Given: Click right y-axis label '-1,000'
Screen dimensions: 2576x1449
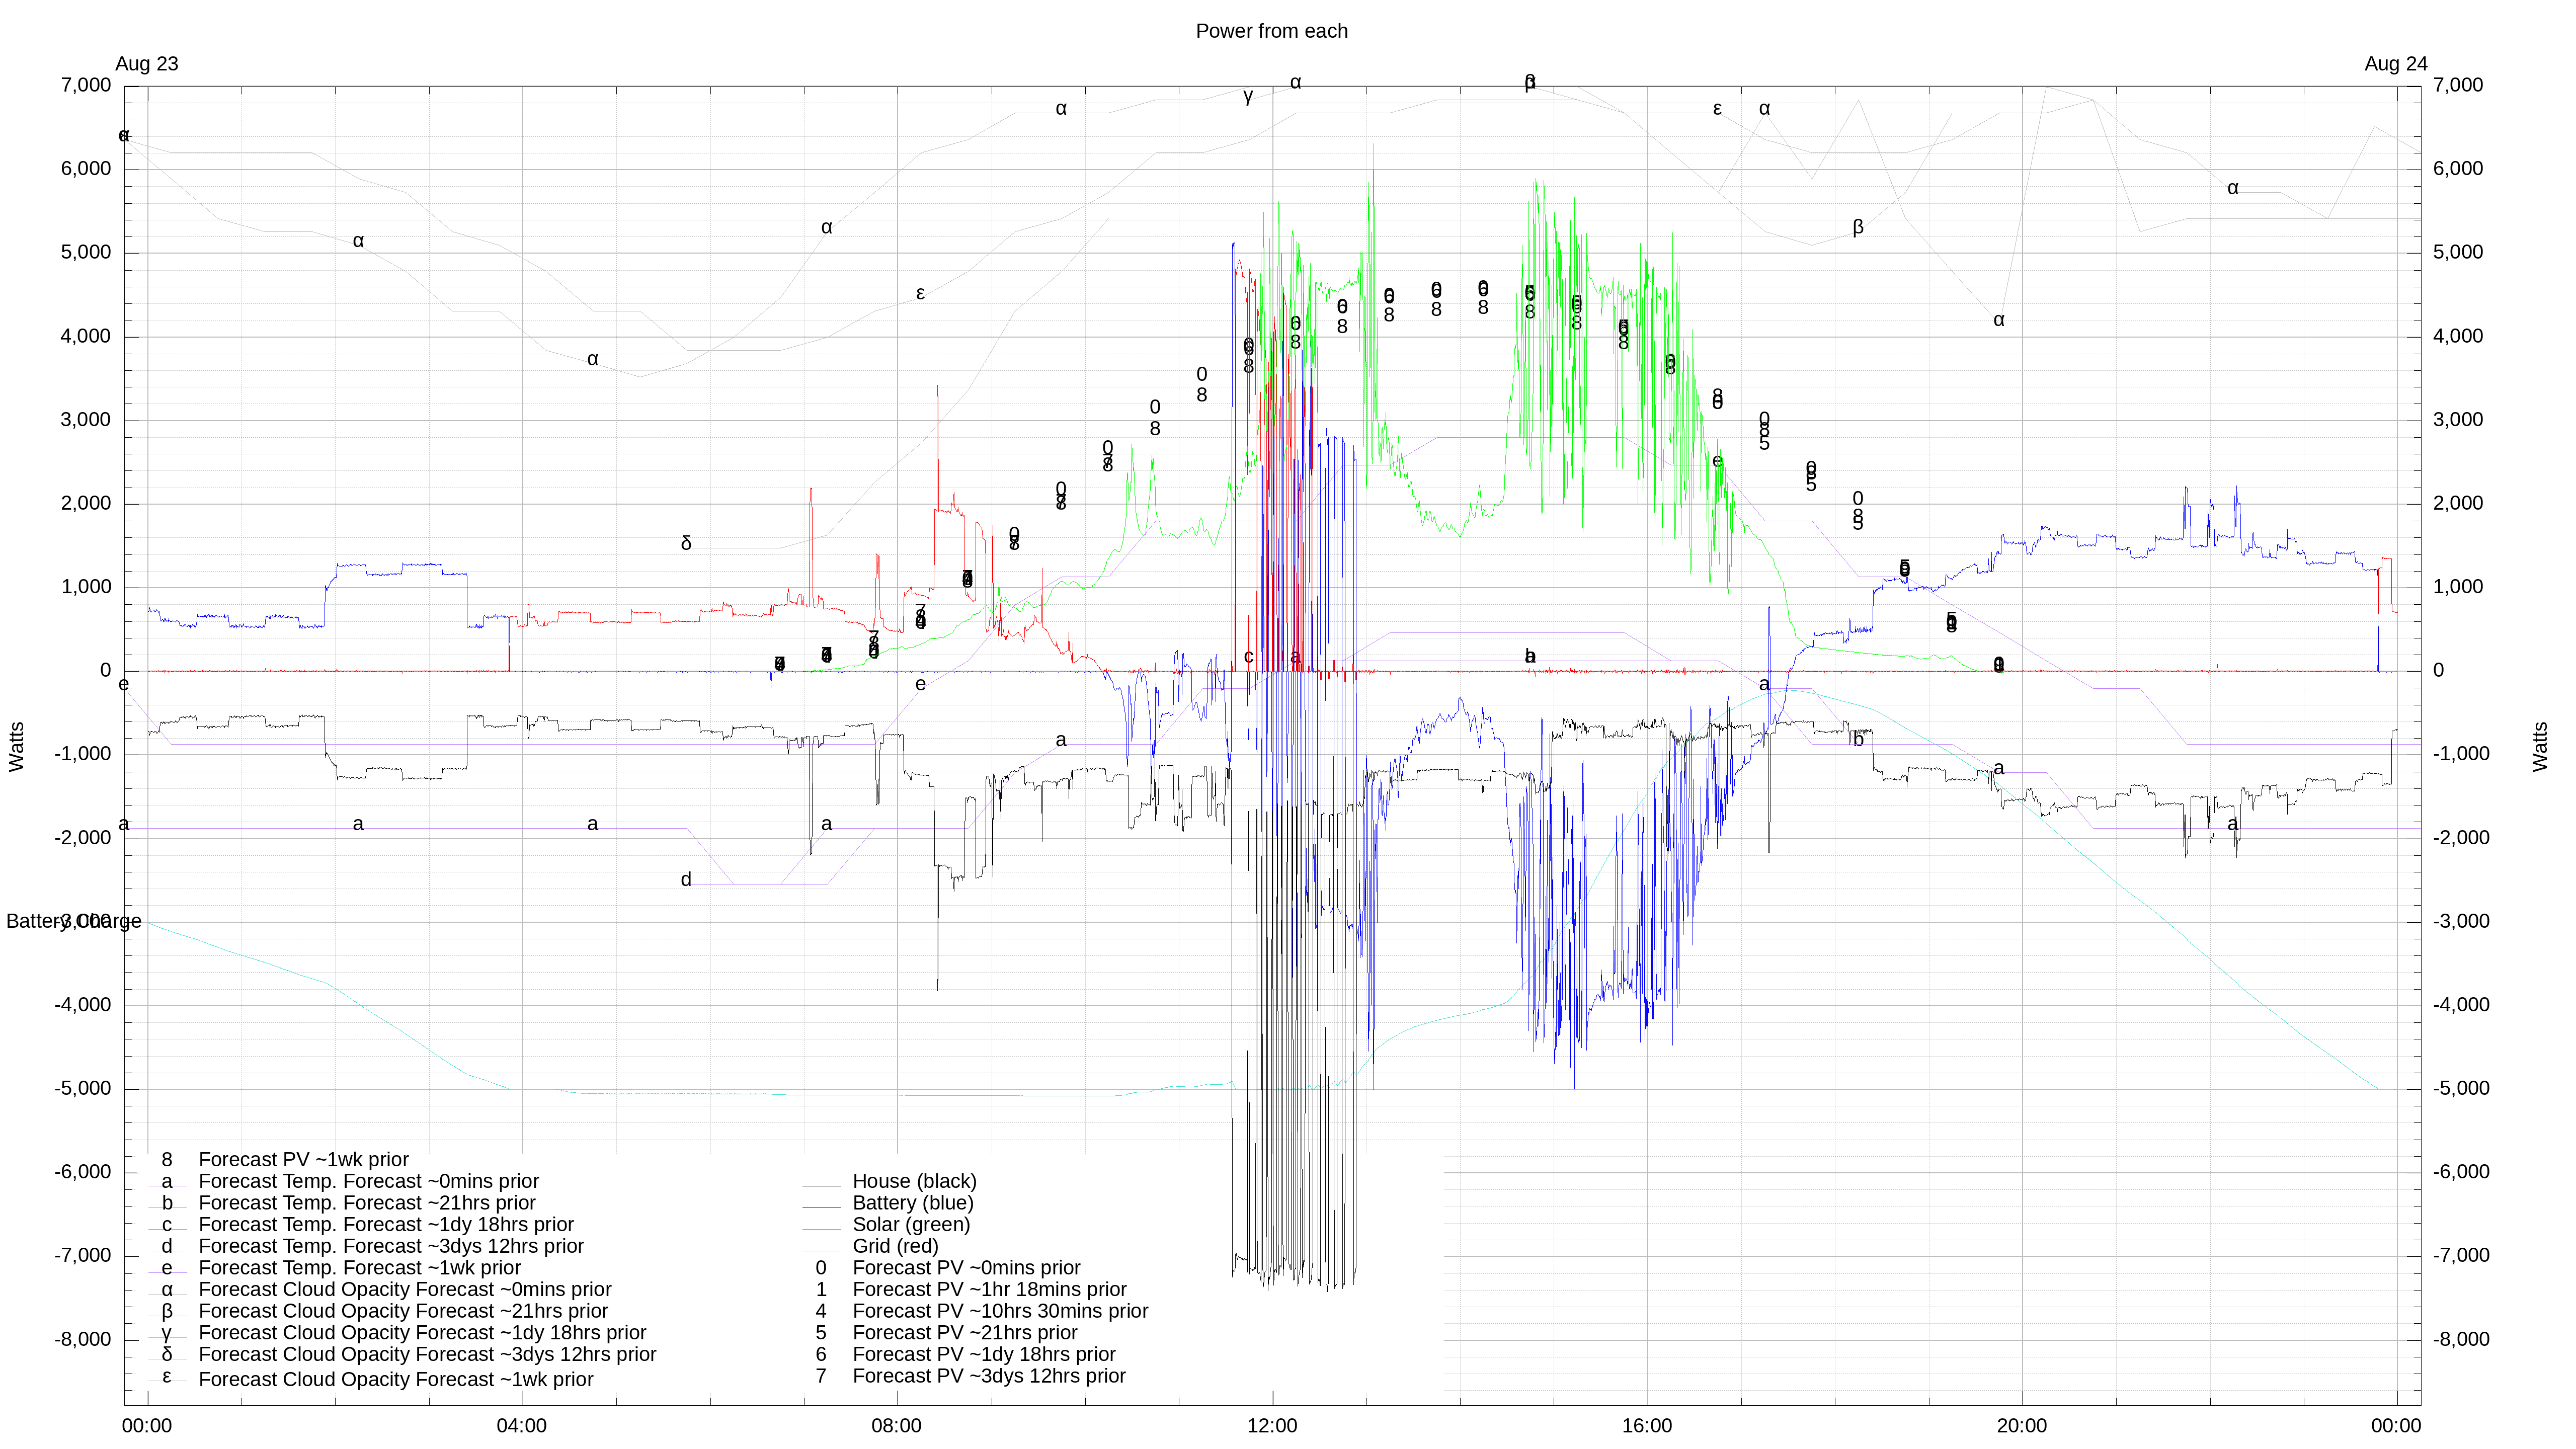Looking at the screenshot, I should pos(2461,754).
